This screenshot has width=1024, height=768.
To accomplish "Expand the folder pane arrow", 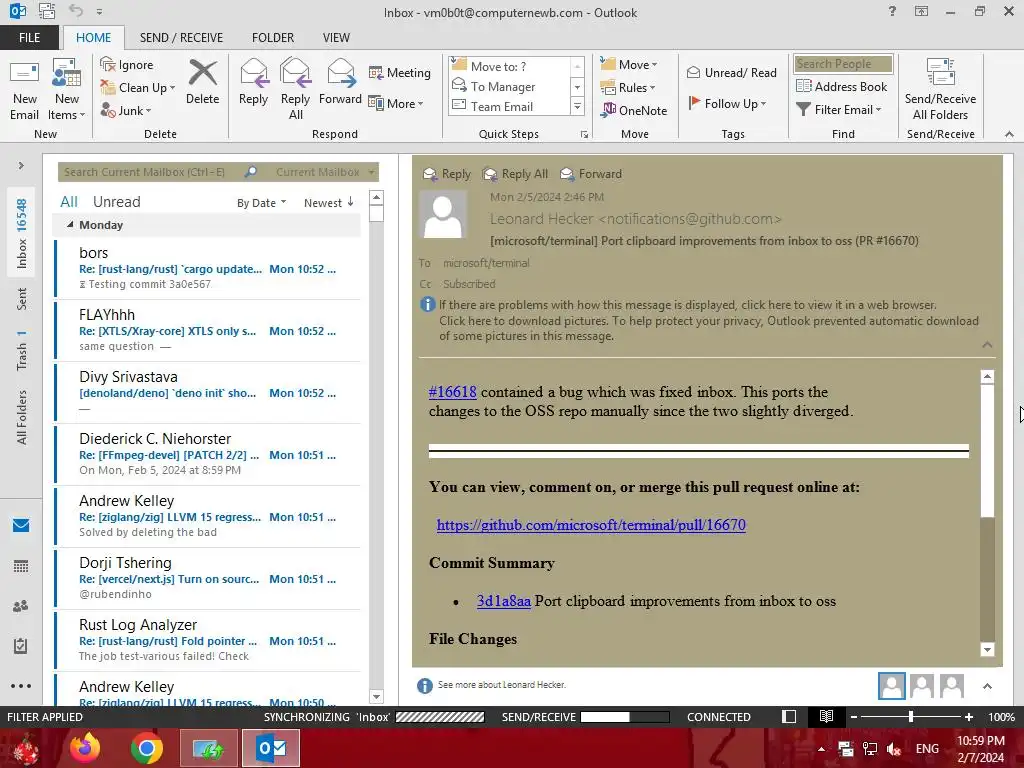I will (21, 165).
